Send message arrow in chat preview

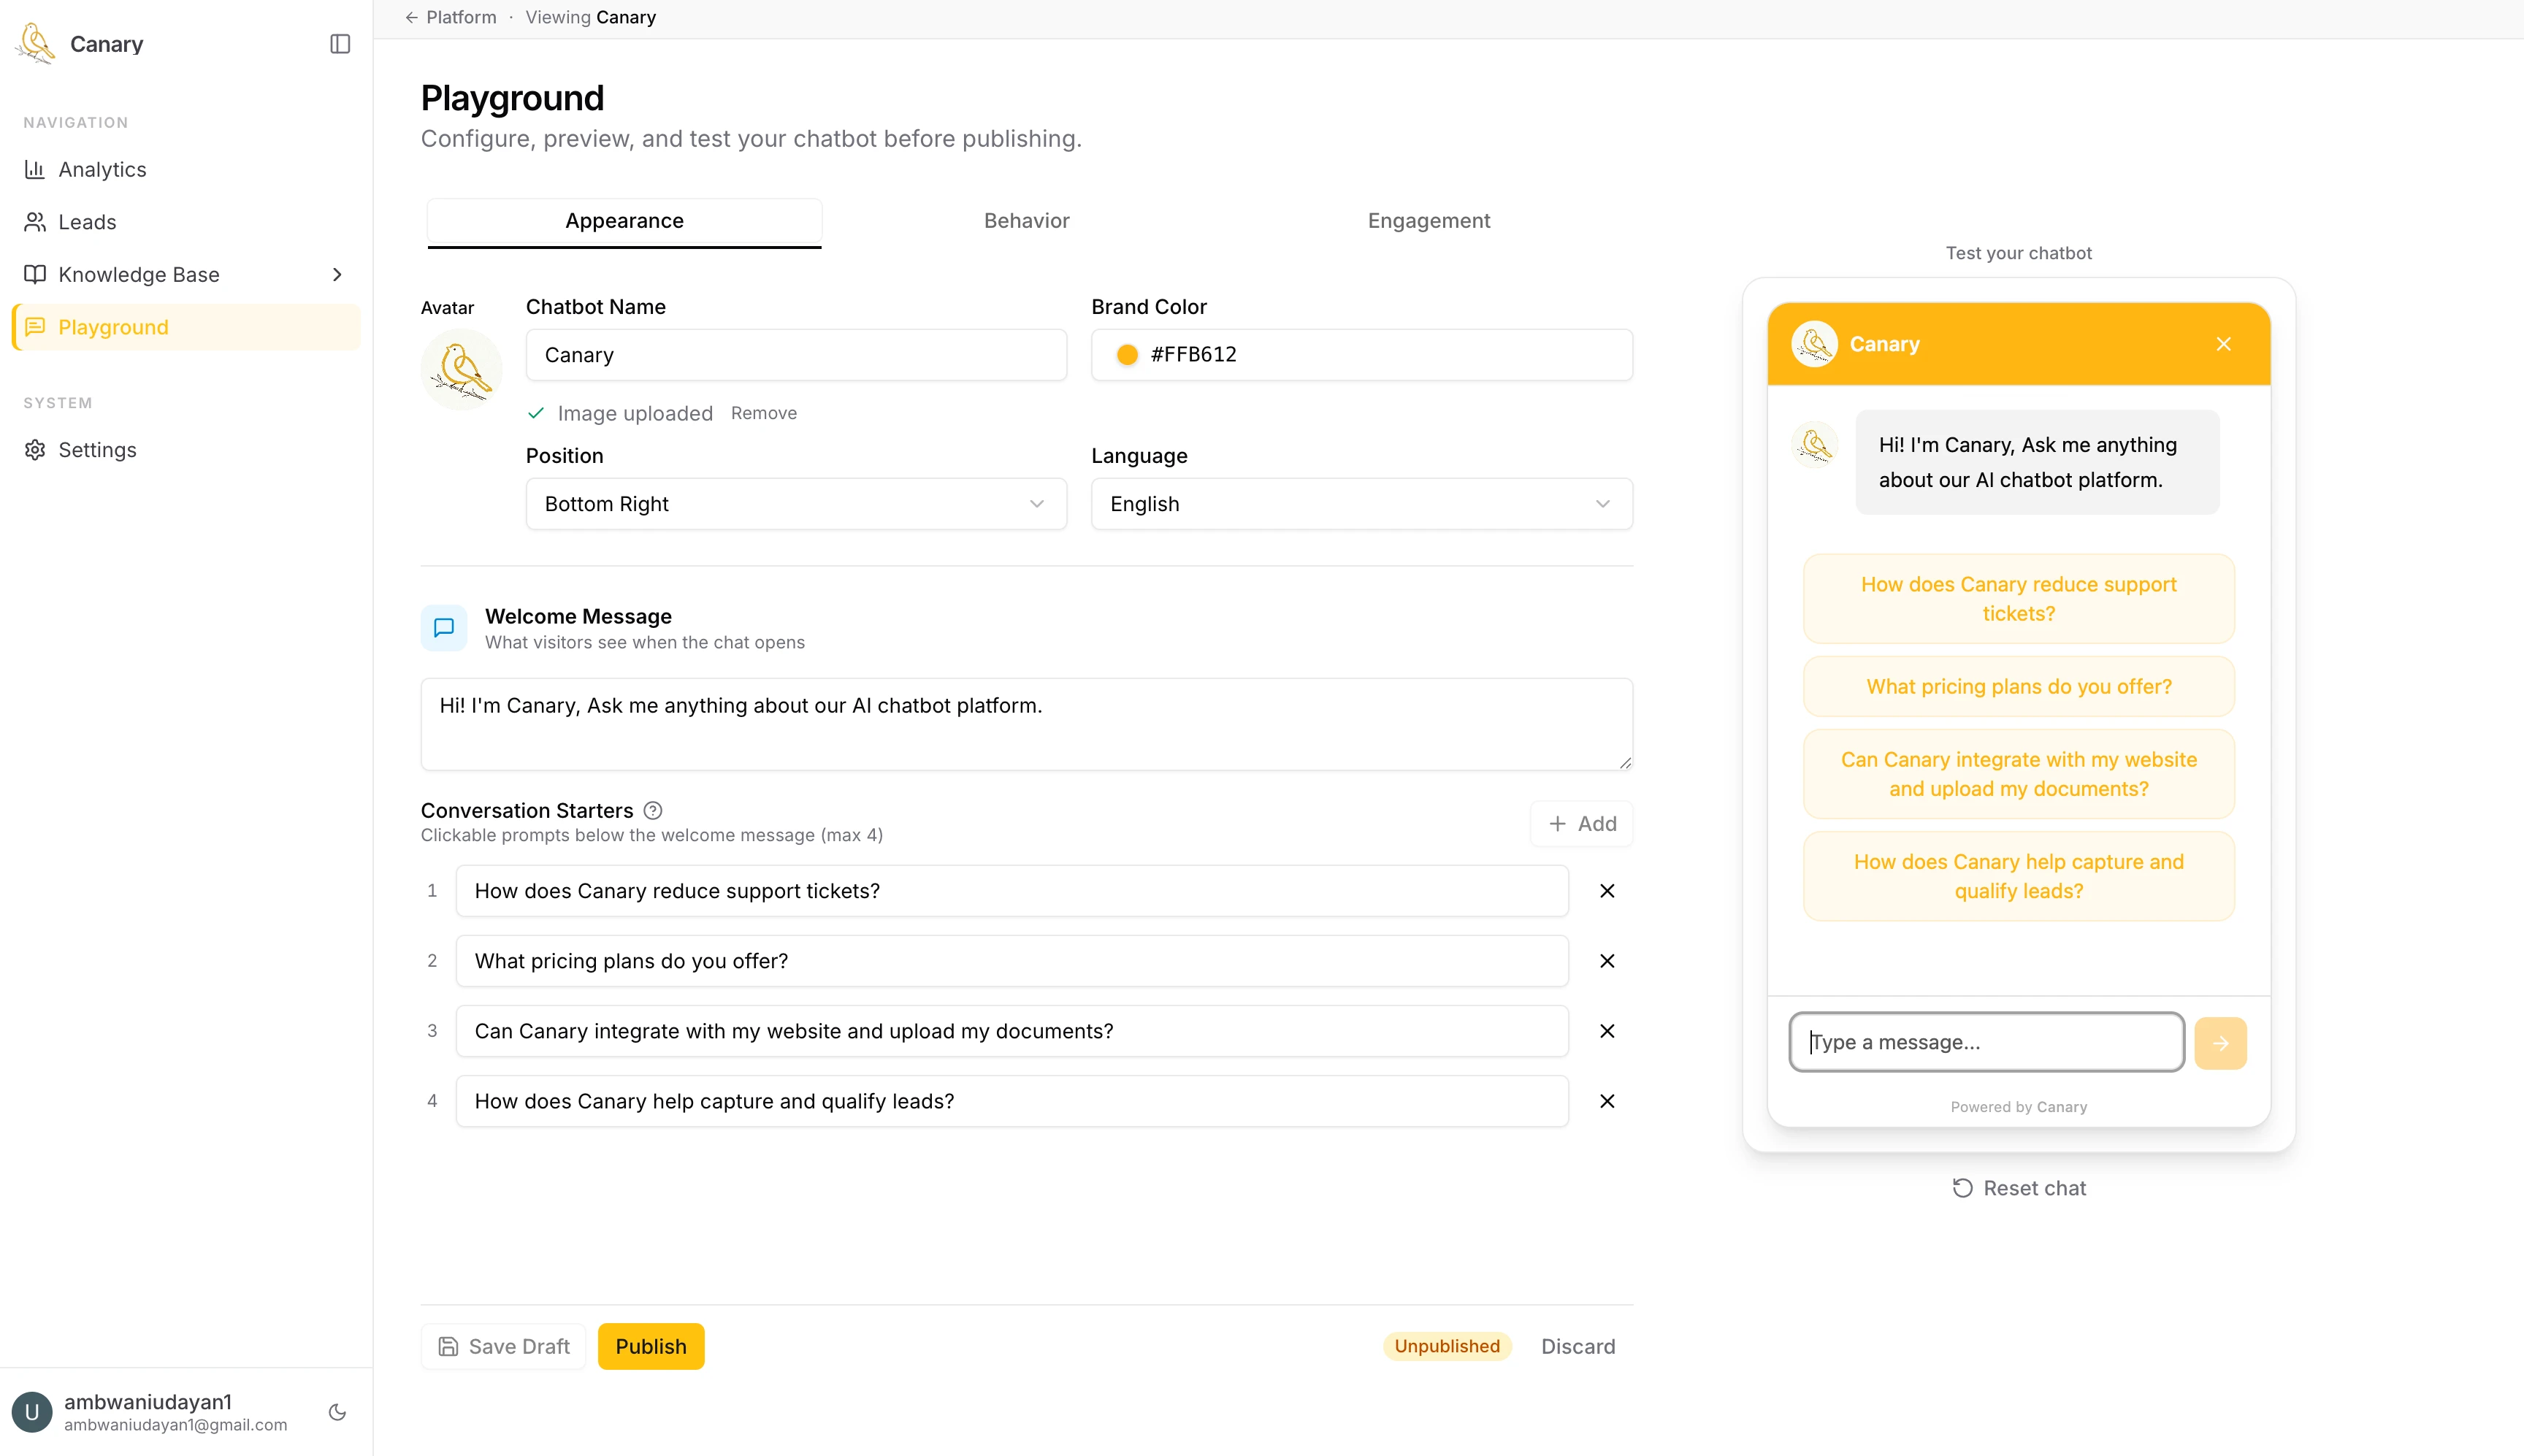pos(2220,1043)
